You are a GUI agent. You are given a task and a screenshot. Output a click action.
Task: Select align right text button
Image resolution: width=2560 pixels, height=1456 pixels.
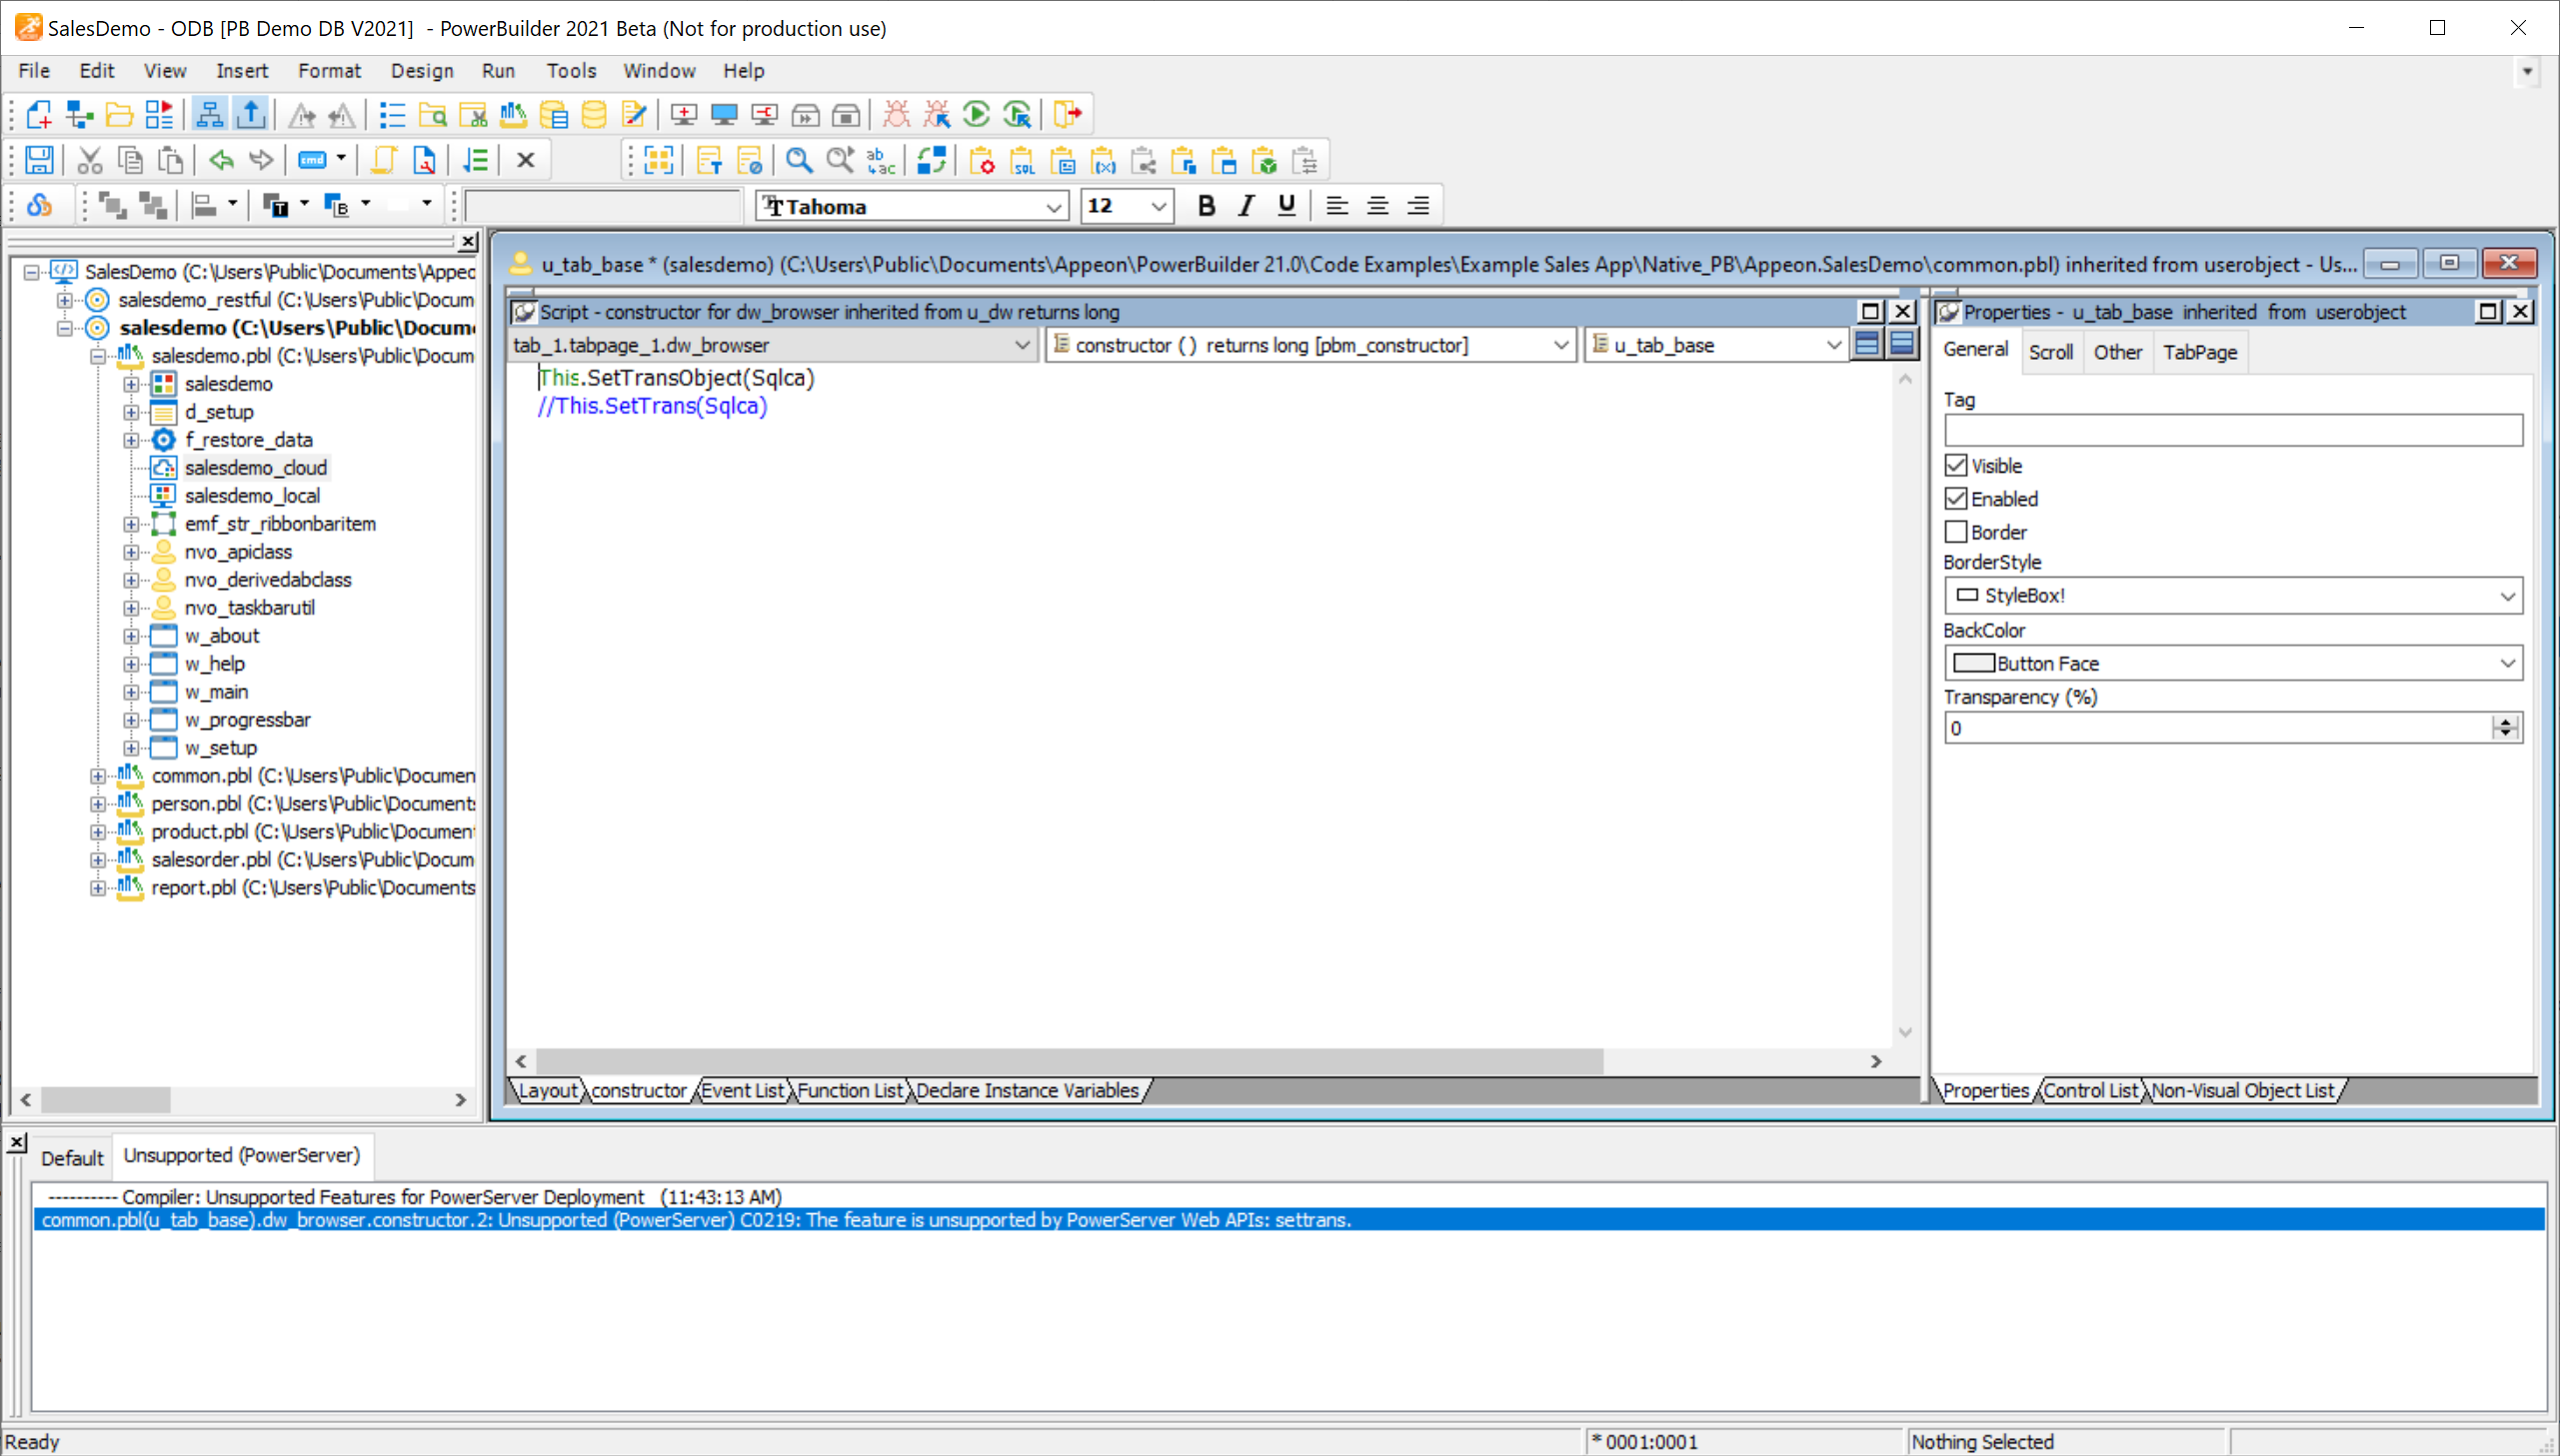pyautogui.click(x=1418, y=206)
